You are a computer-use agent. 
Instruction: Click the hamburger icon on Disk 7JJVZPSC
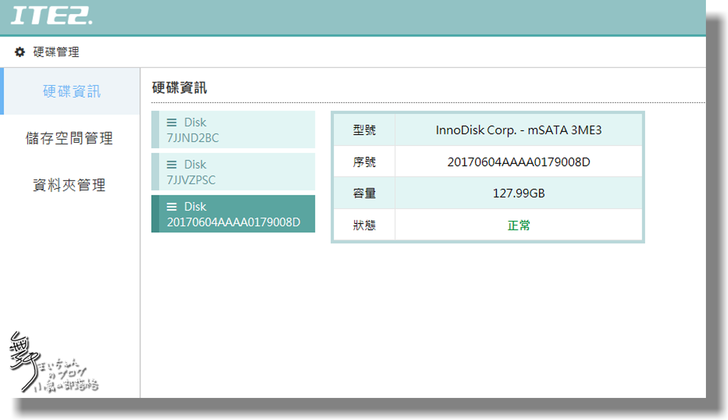click(x=171, y=164)
